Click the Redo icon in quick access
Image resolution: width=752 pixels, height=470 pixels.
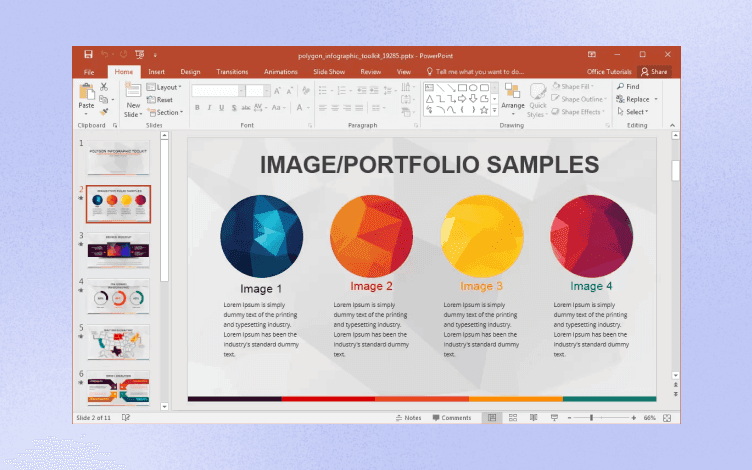pyautogui.click(x=123, y=54)
